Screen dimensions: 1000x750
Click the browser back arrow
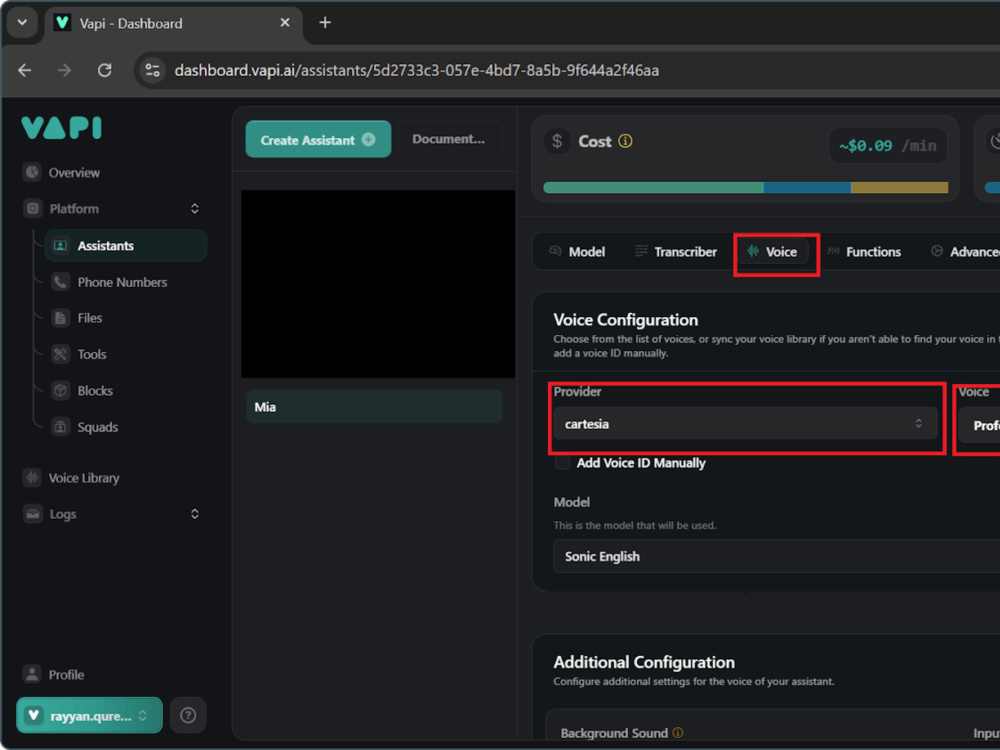(24, 70)
